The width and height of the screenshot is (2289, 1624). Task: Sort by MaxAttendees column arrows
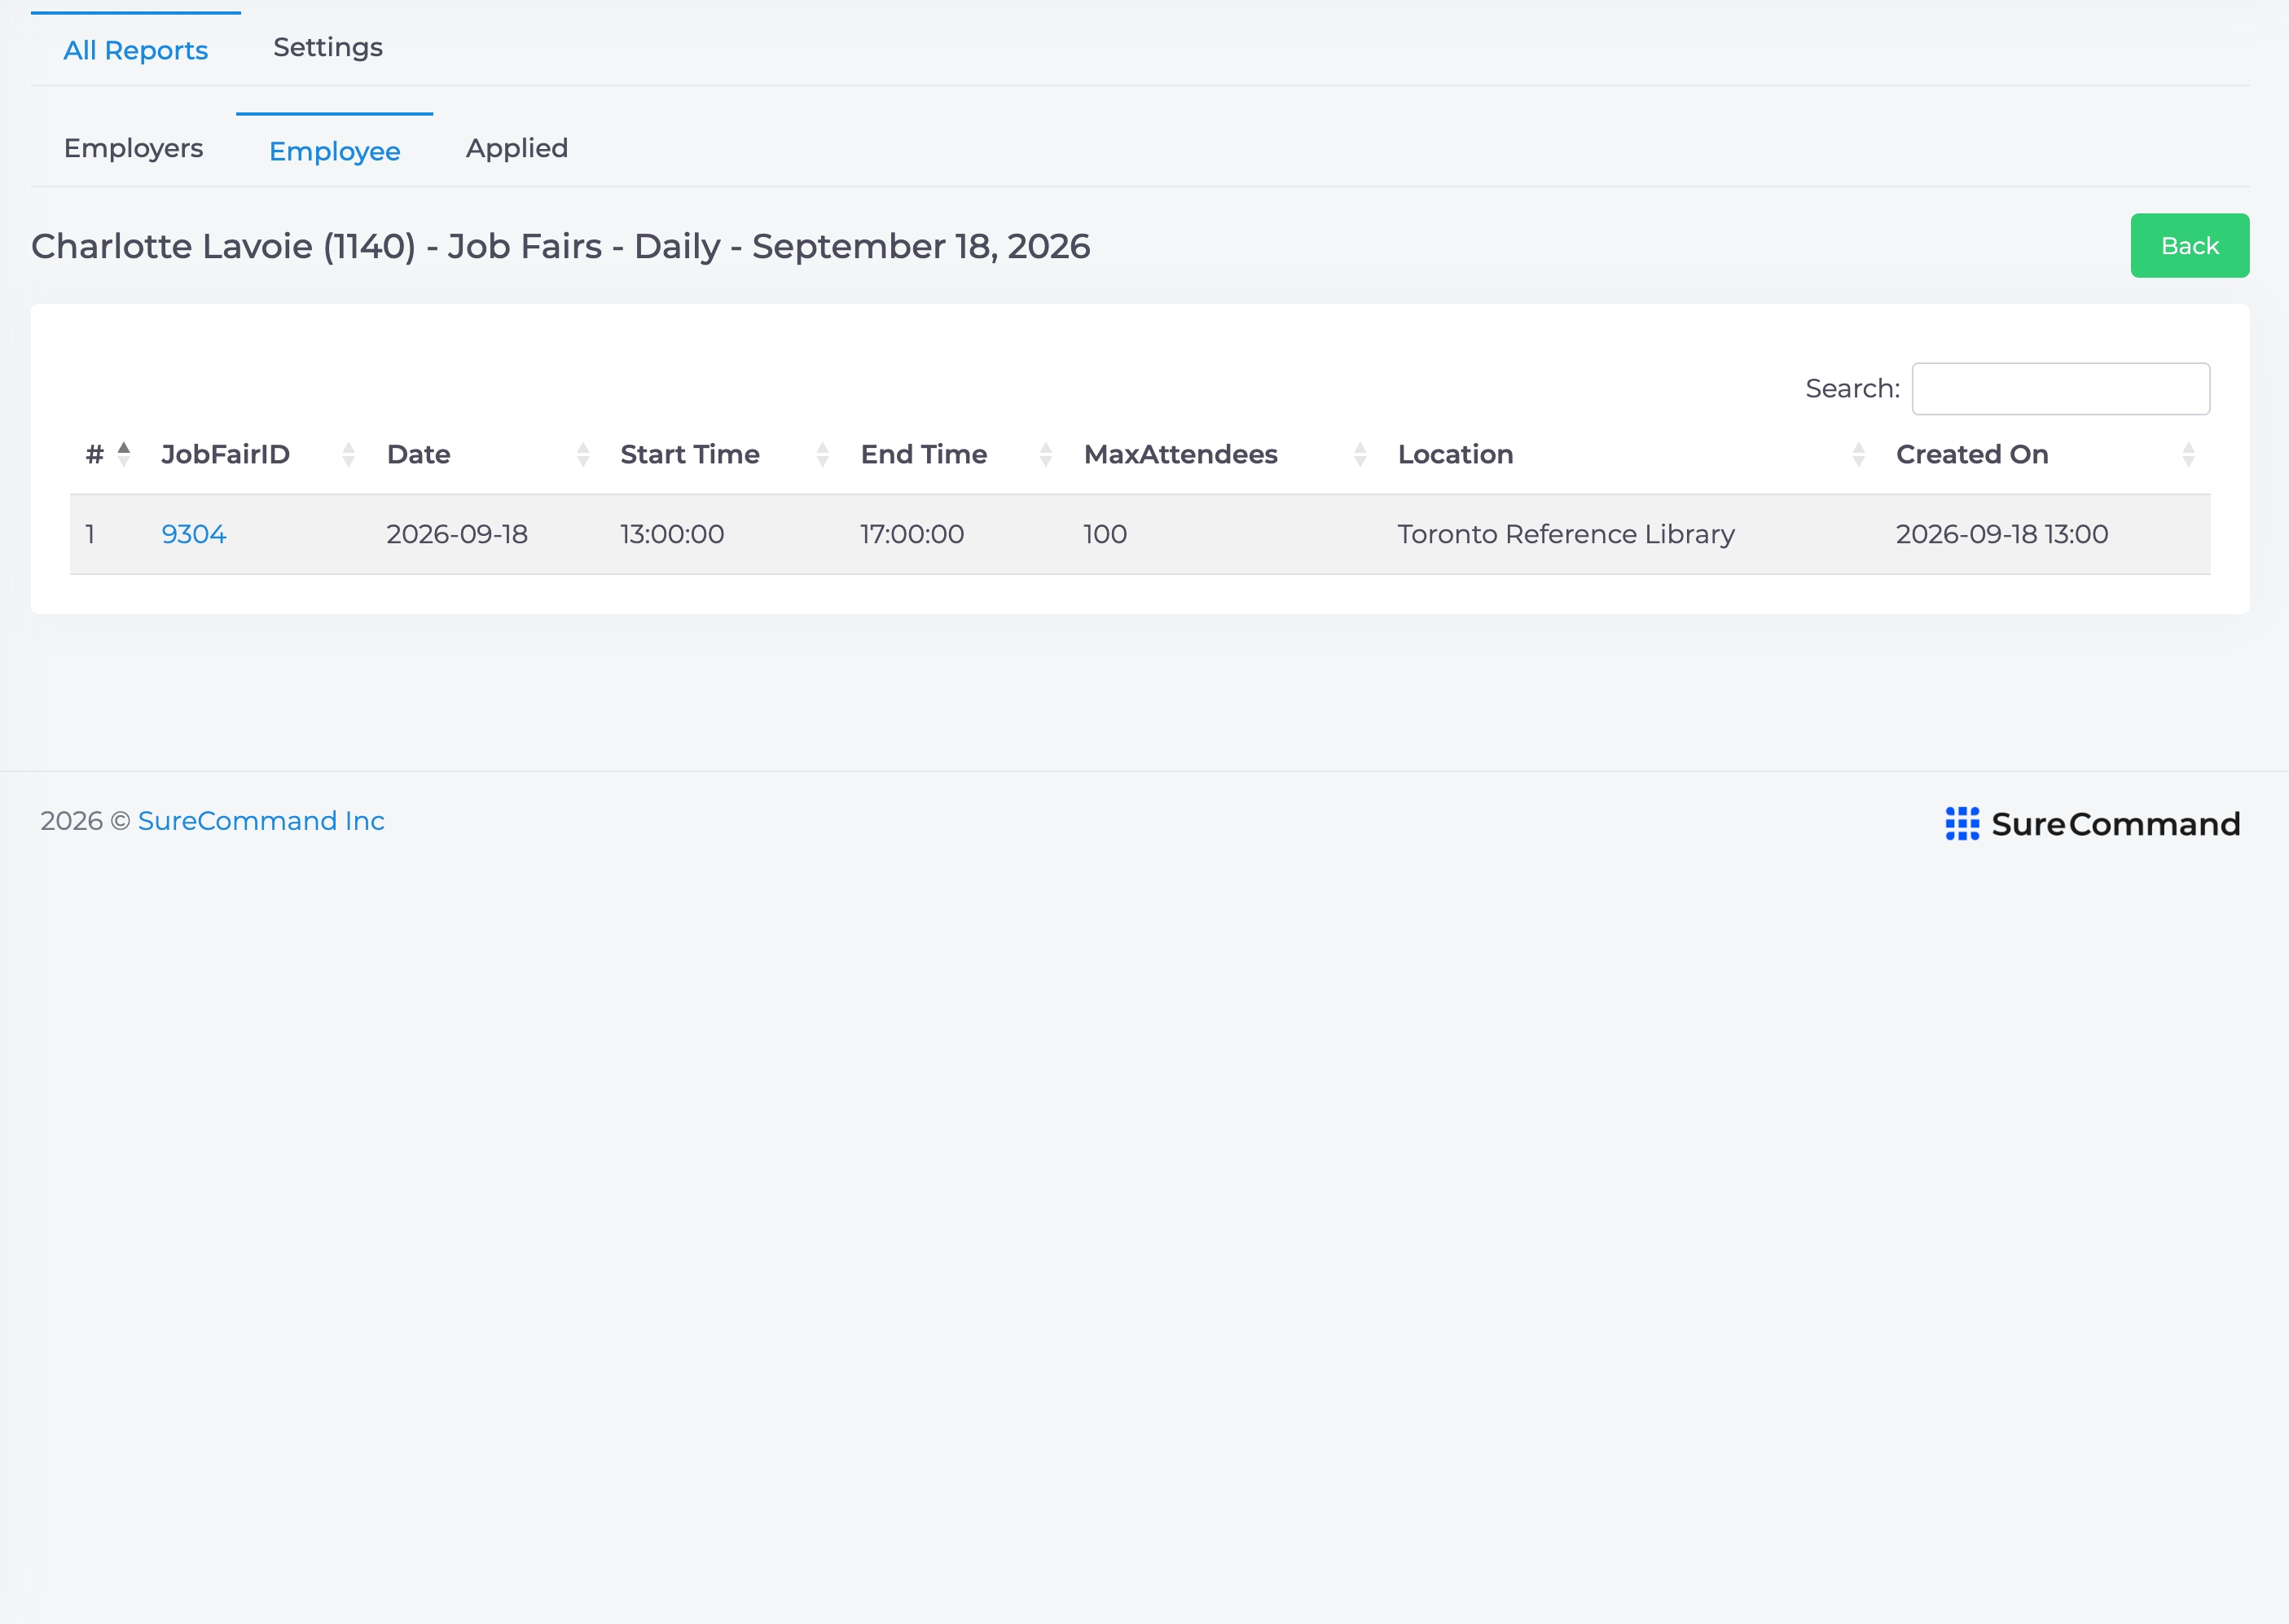[x=1360, y=454]
